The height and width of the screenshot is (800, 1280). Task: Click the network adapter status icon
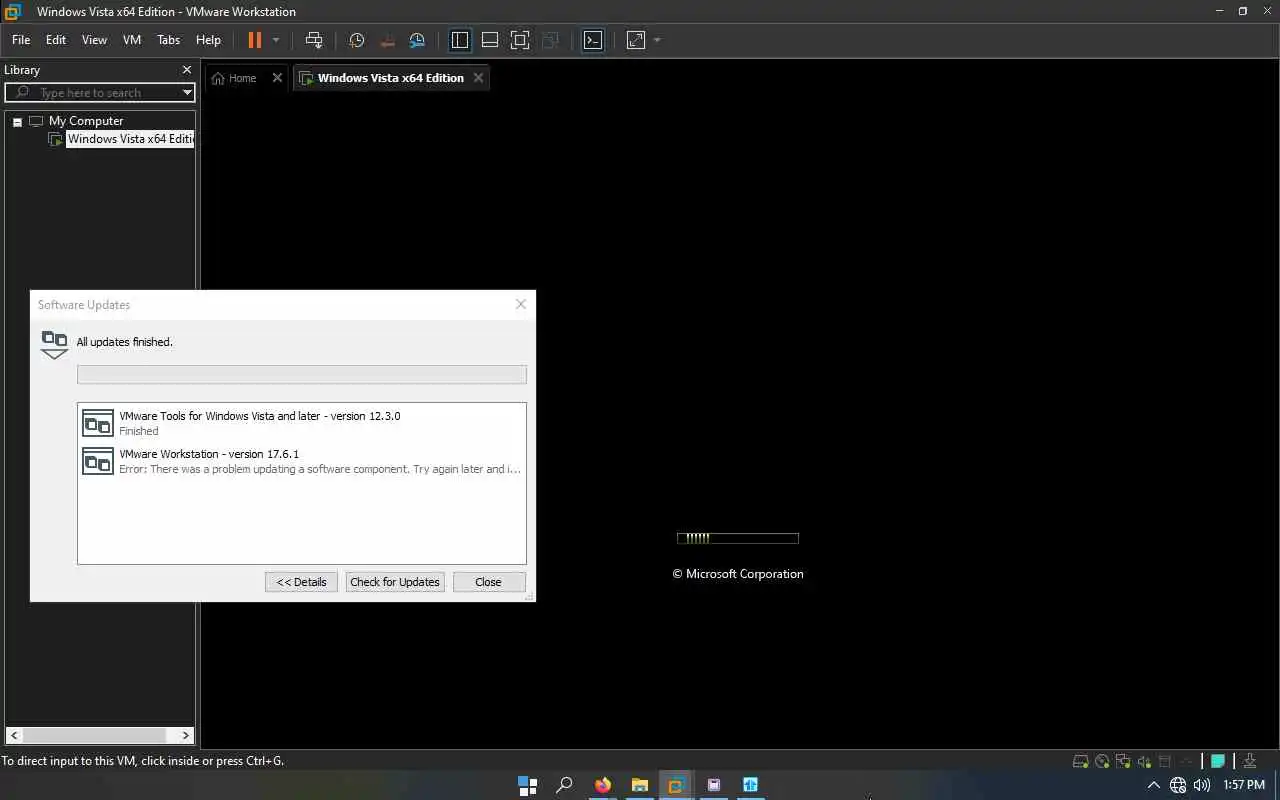1123,761
